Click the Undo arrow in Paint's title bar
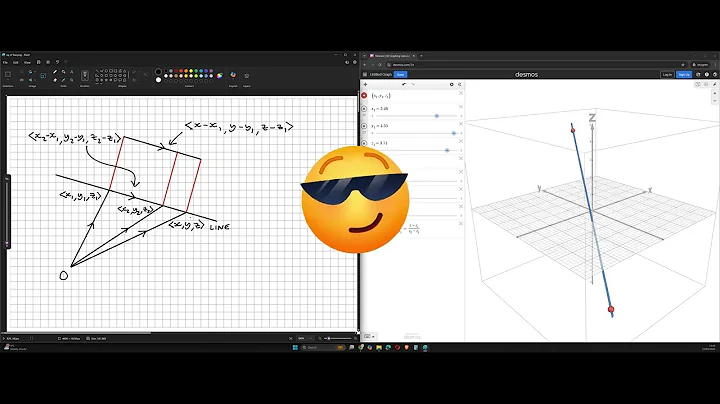The width and height of the screenshot is (720, 404). pyautogui.click(x=57, y=62)
